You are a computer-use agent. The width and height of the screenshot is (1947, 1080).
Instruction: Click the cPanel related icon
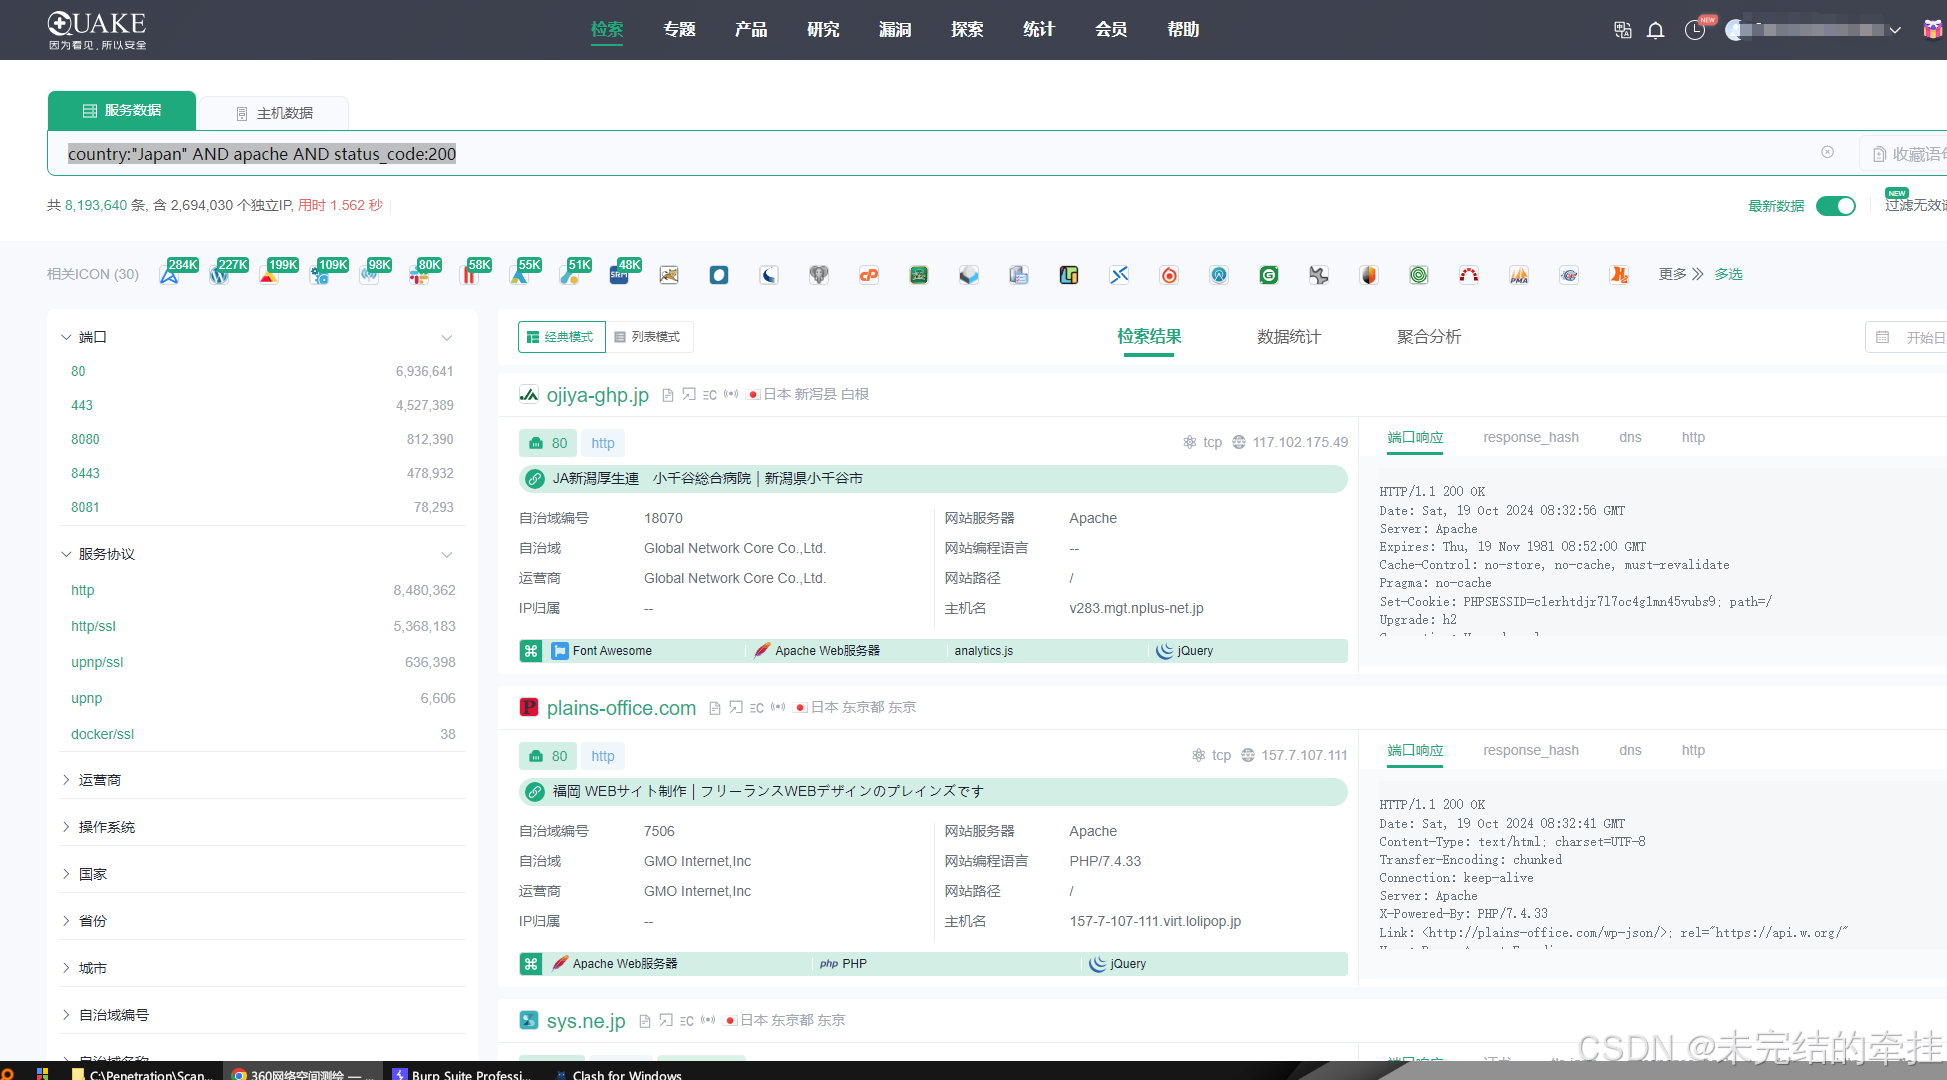click(869, 275)
